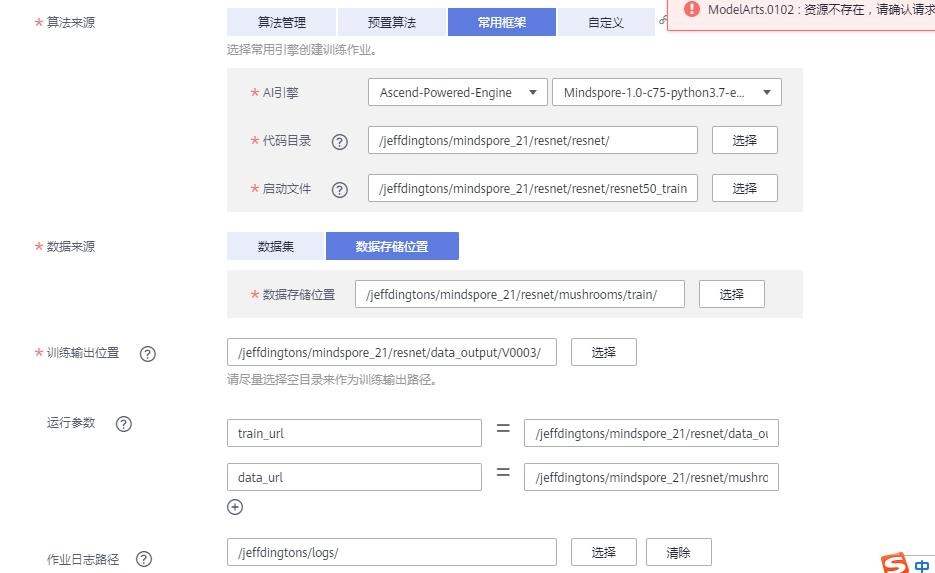Focus the mushrooms/train data location field

click(520, 295)
